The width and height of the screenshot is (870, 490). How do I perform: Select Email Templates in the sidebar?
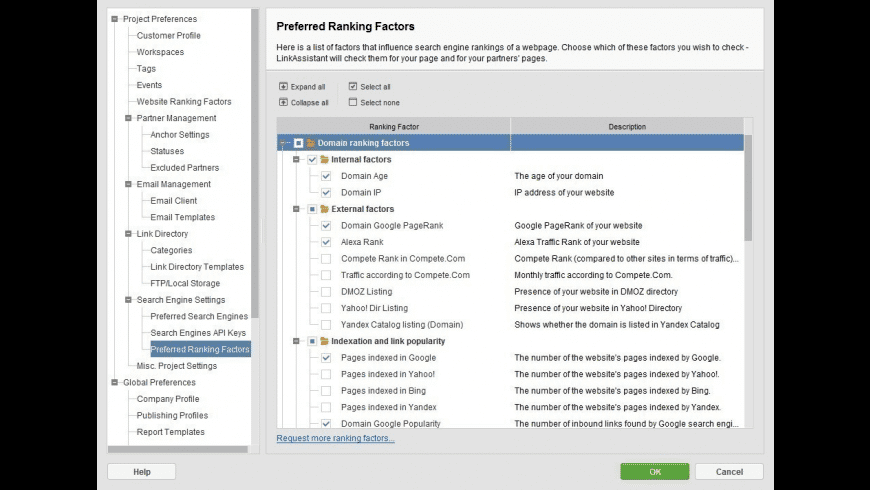click(182, 217)
